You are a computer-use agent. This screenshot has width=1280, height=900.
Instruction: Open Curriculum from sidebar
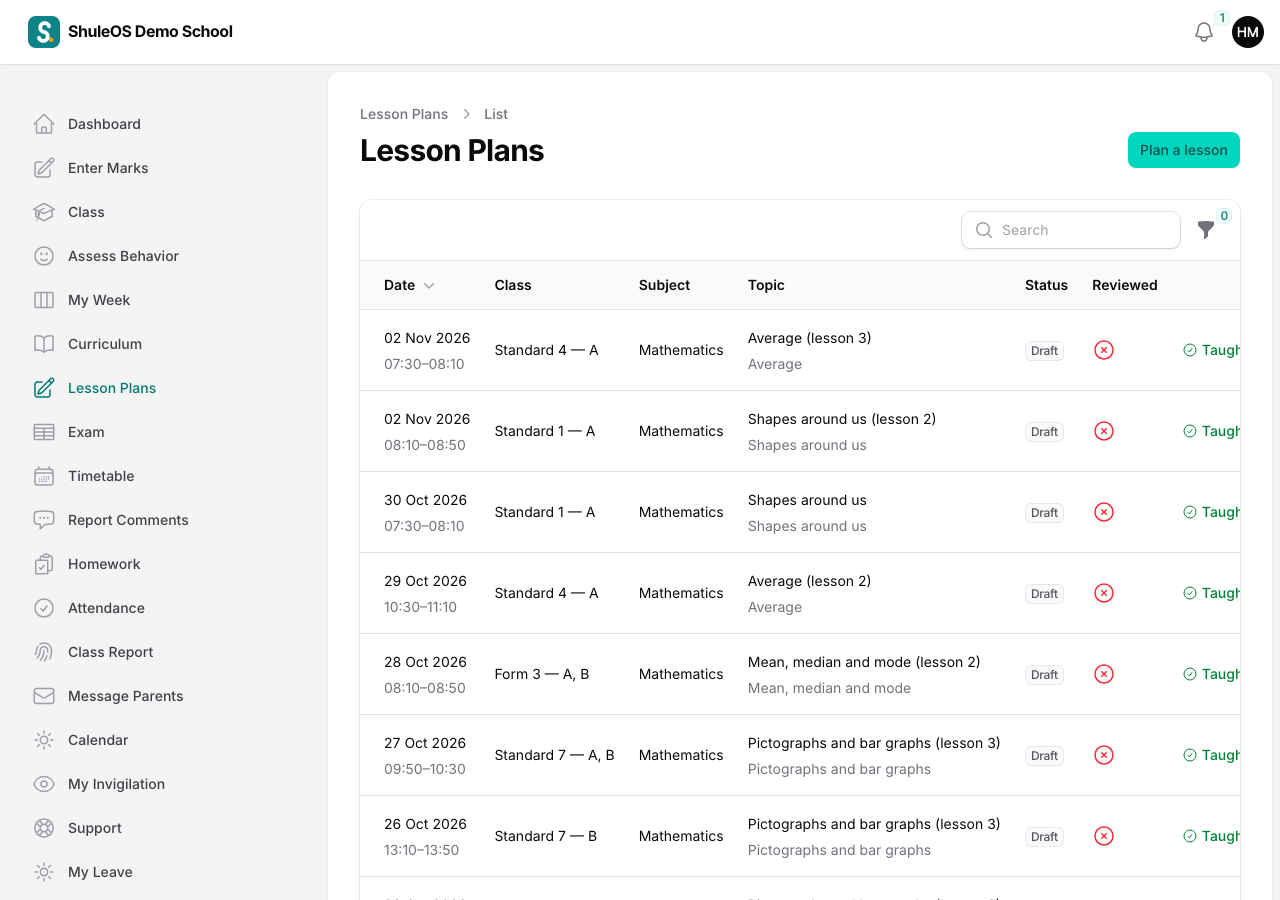105,344
